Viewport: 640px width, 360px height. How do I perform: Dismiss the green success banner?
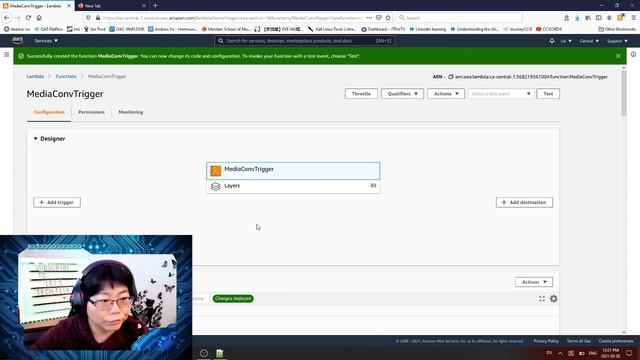[618, 56]
